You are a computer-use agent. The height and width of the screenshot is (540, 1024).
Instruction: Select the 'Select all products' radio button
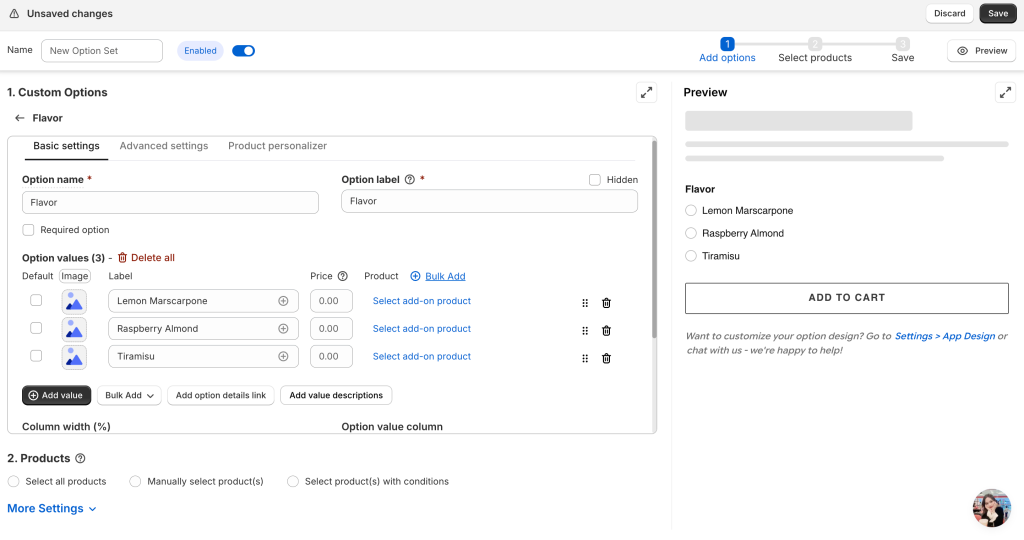click(13, 481)
